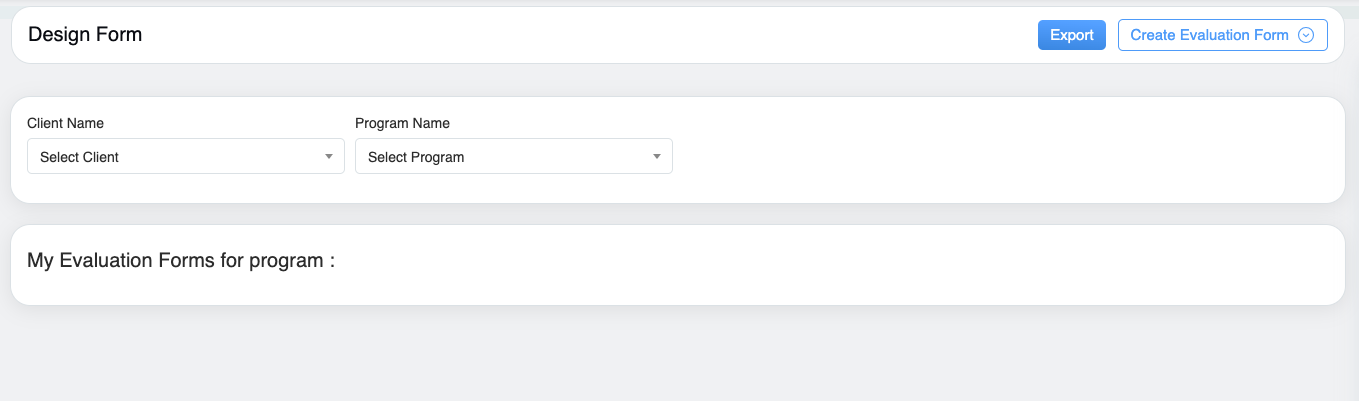The width and height of the screenshot is (1359, 401).
Task: Click the Client Name field label
Action: click(x=65, y=123)
